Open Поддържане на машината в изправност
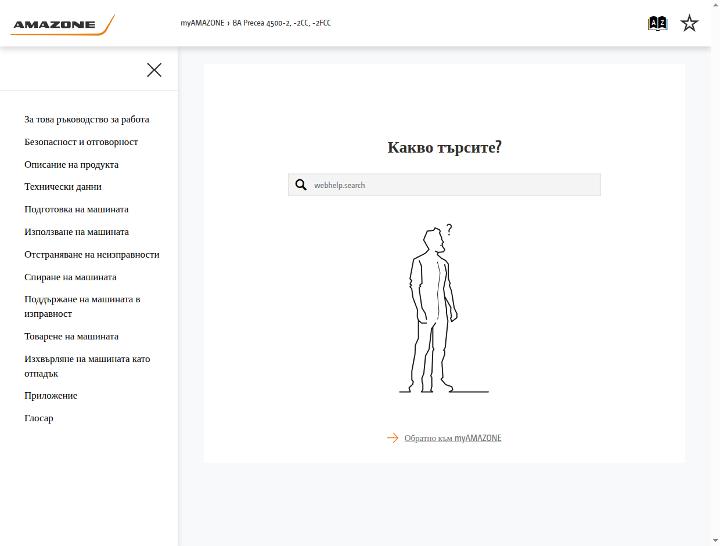Screen dimensions: 720x546 [82, 306]
